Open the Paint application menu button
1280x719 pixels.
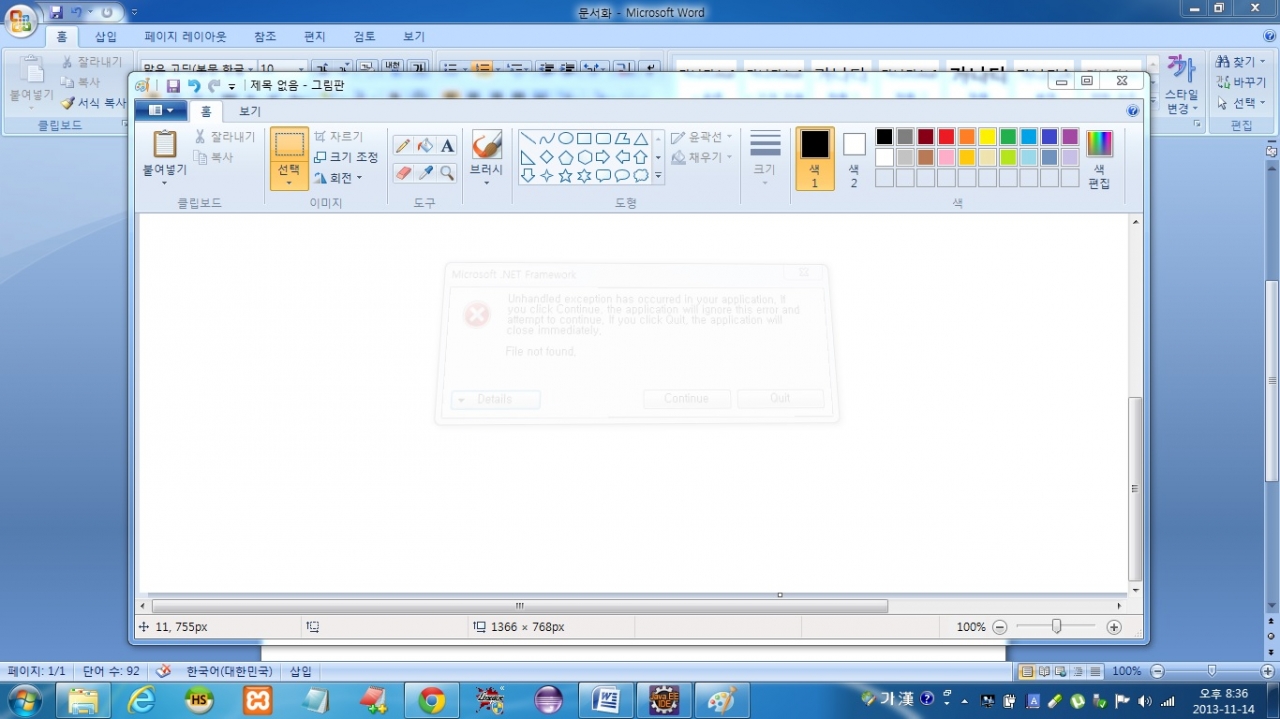(x=160, y=110)
